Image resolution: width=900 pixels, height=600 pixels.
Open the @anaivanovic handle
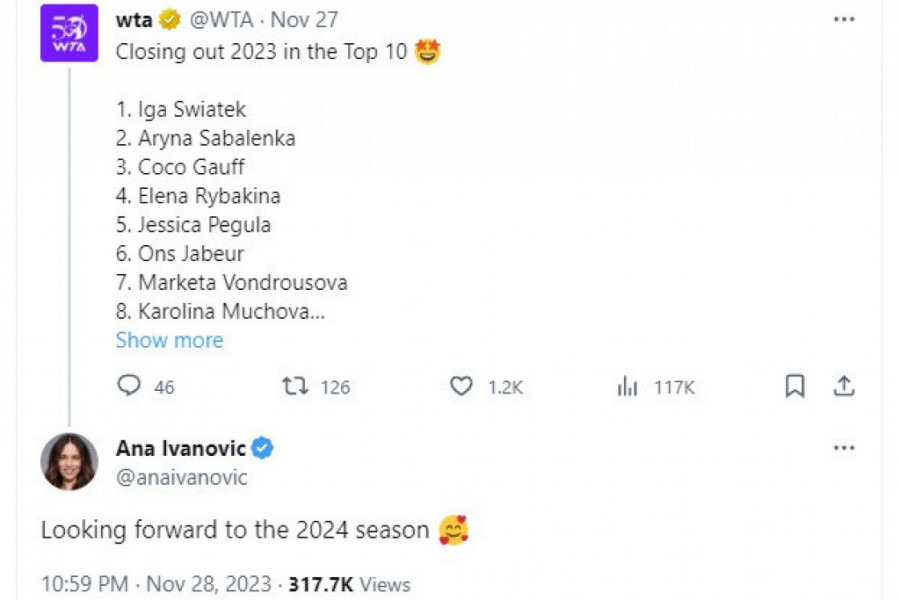(182, 477)
